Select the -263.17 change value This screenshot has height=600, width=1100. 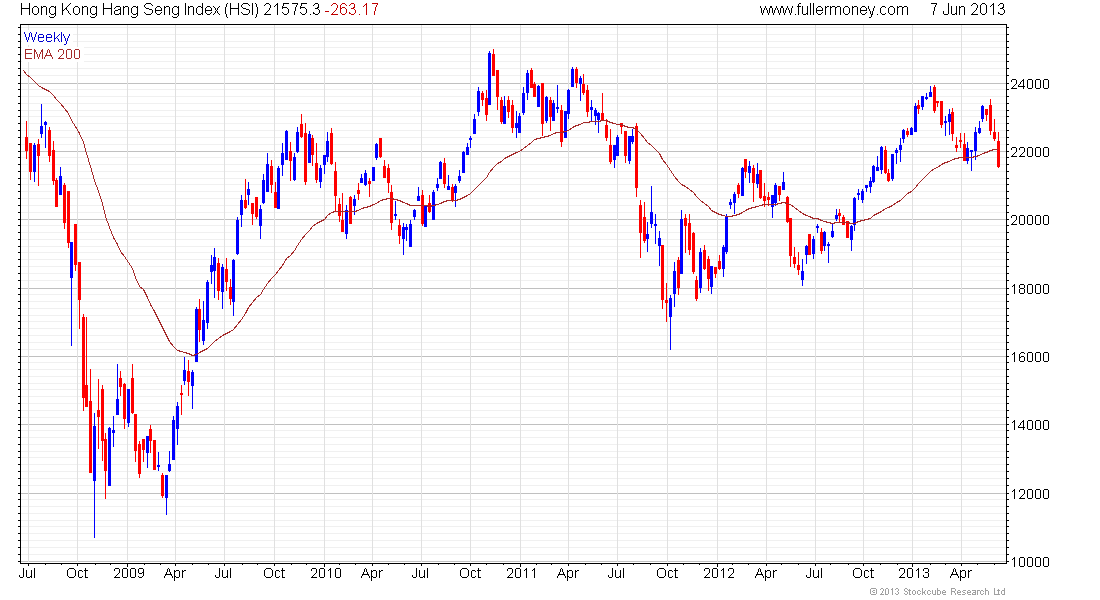(x=351, y=10)
